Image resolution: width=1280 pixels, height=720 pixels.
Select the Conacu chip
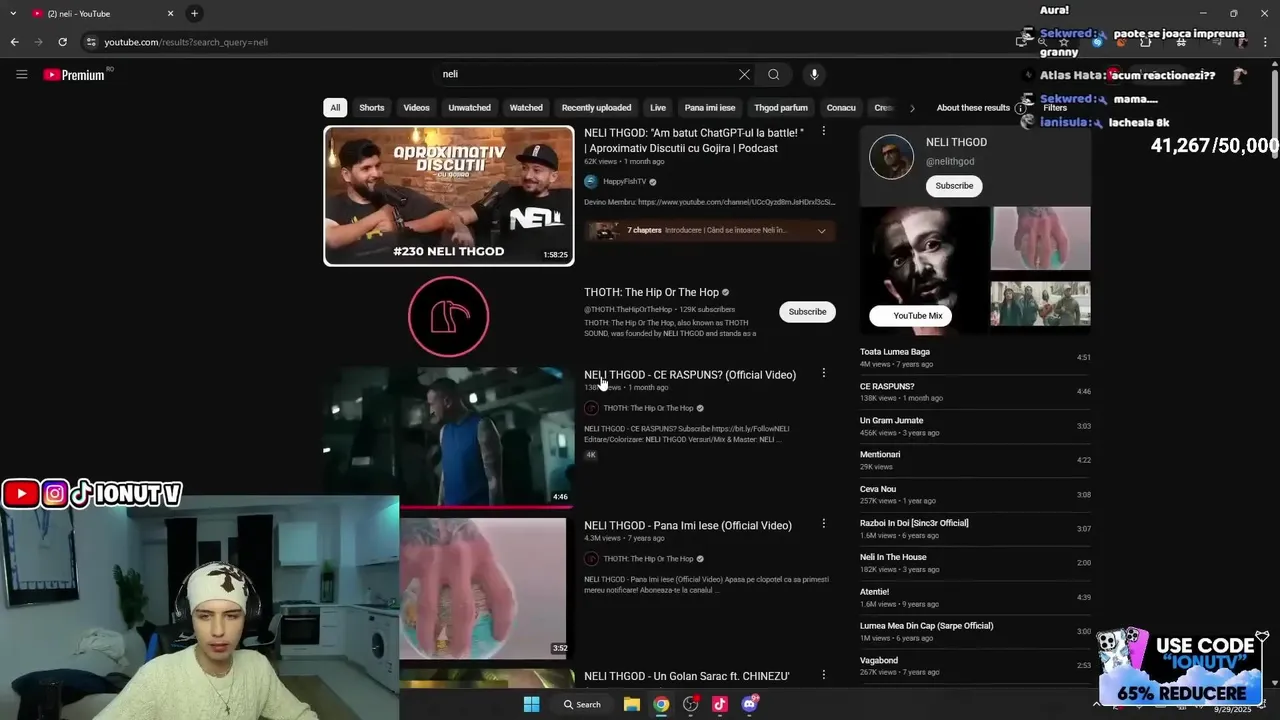pyautogui.click(x=841, y=107)
